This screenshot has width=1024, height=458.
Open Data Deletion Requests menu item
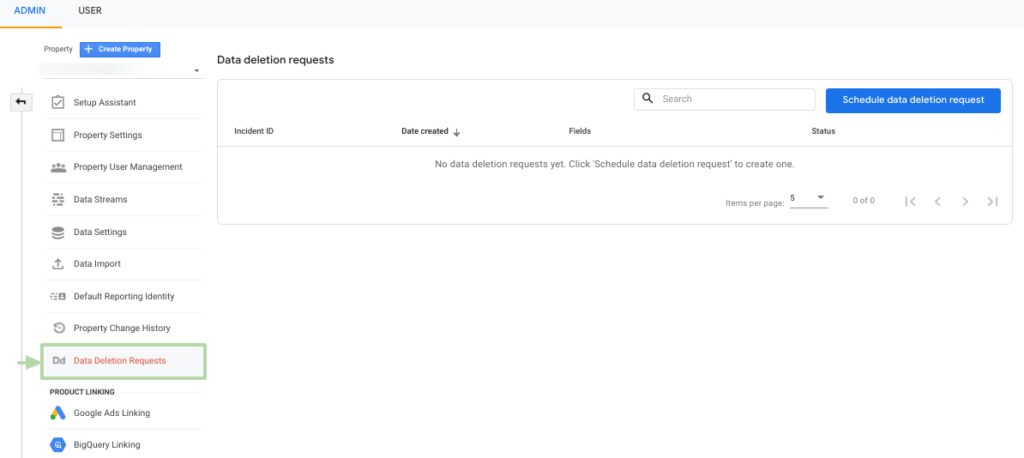[x=120, y=361]
